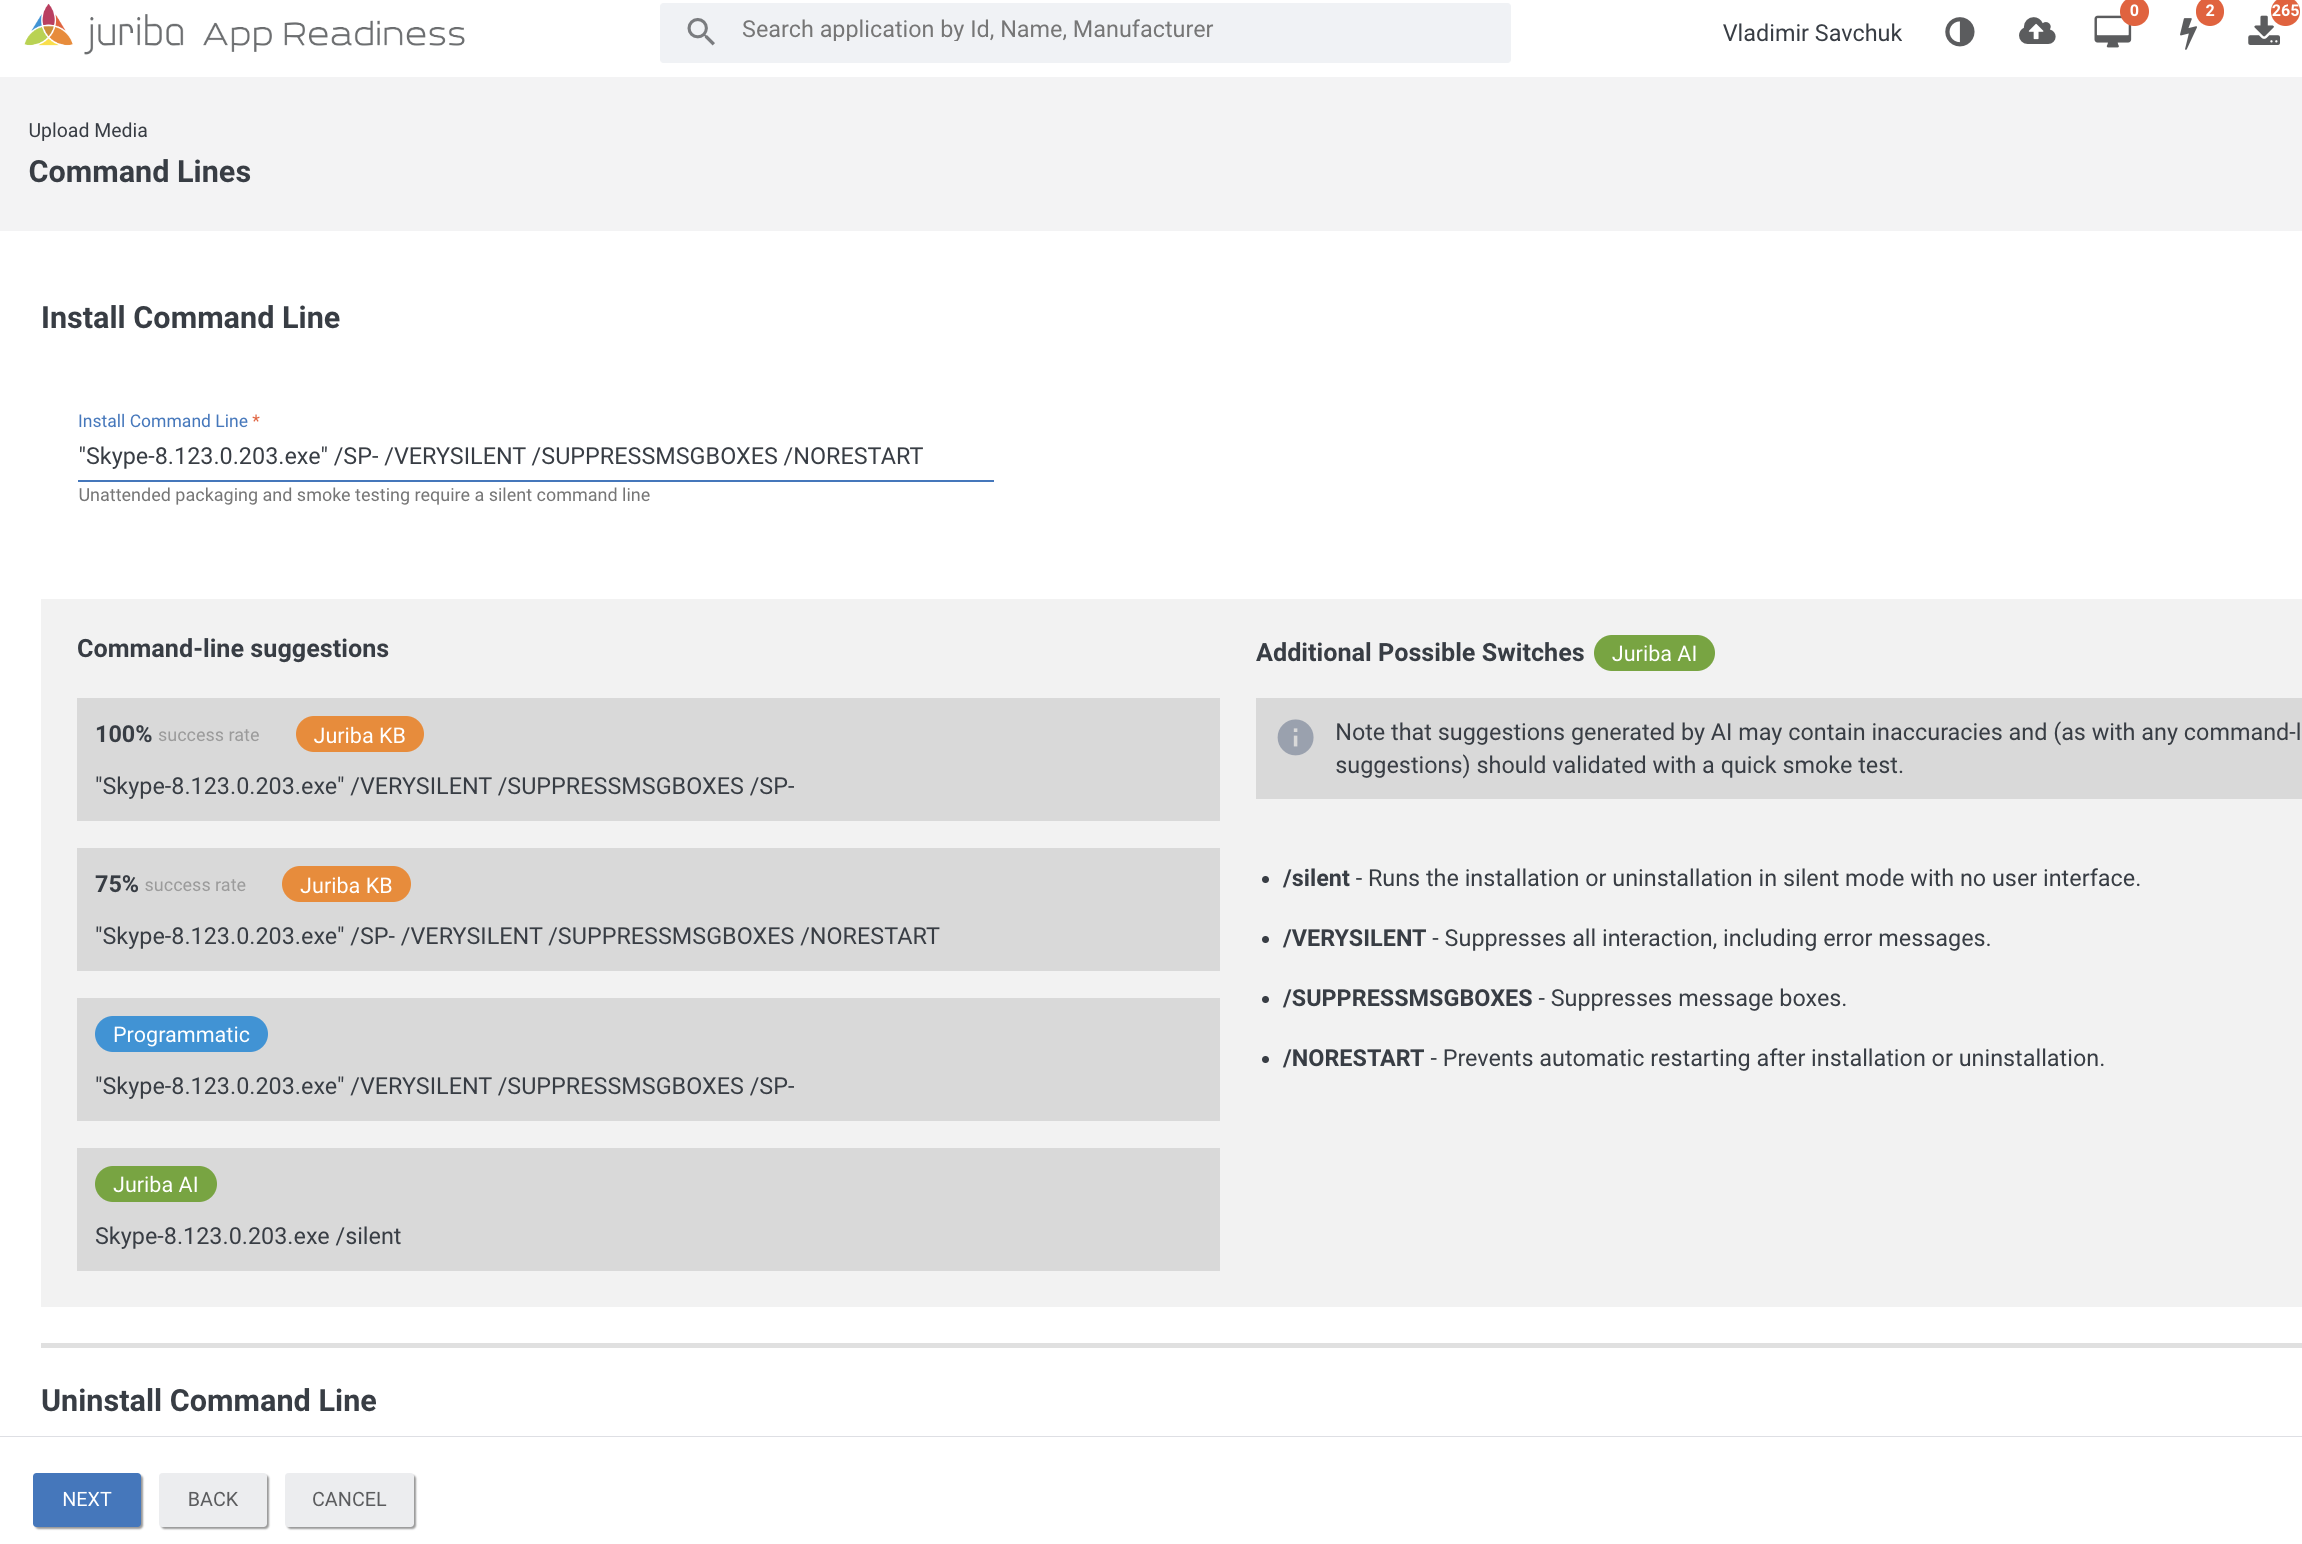Click Juriba AI badge above /silent suggestion
The image size is (2302, 1544).
[x=156, y=1185]
